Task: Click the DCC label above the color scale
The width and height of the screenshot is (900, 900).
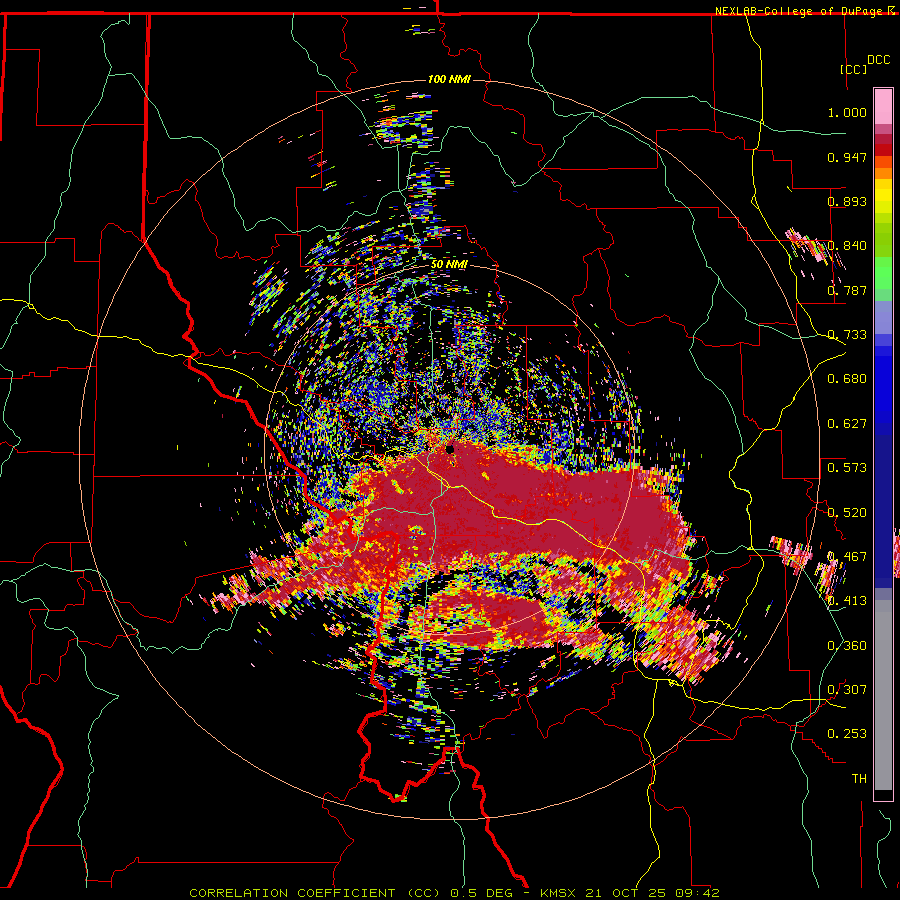Action: point(878,60)
